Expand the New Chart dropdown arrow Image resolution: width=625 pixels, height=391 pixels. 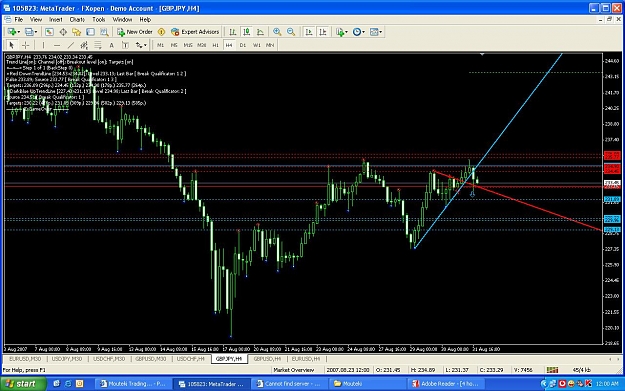pos(19,32)
